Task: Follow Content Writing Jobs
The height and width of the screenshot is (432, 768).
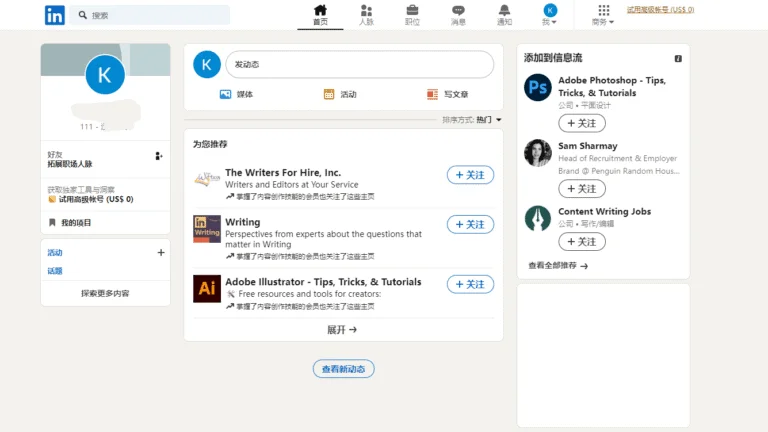Action: [582, 242]
